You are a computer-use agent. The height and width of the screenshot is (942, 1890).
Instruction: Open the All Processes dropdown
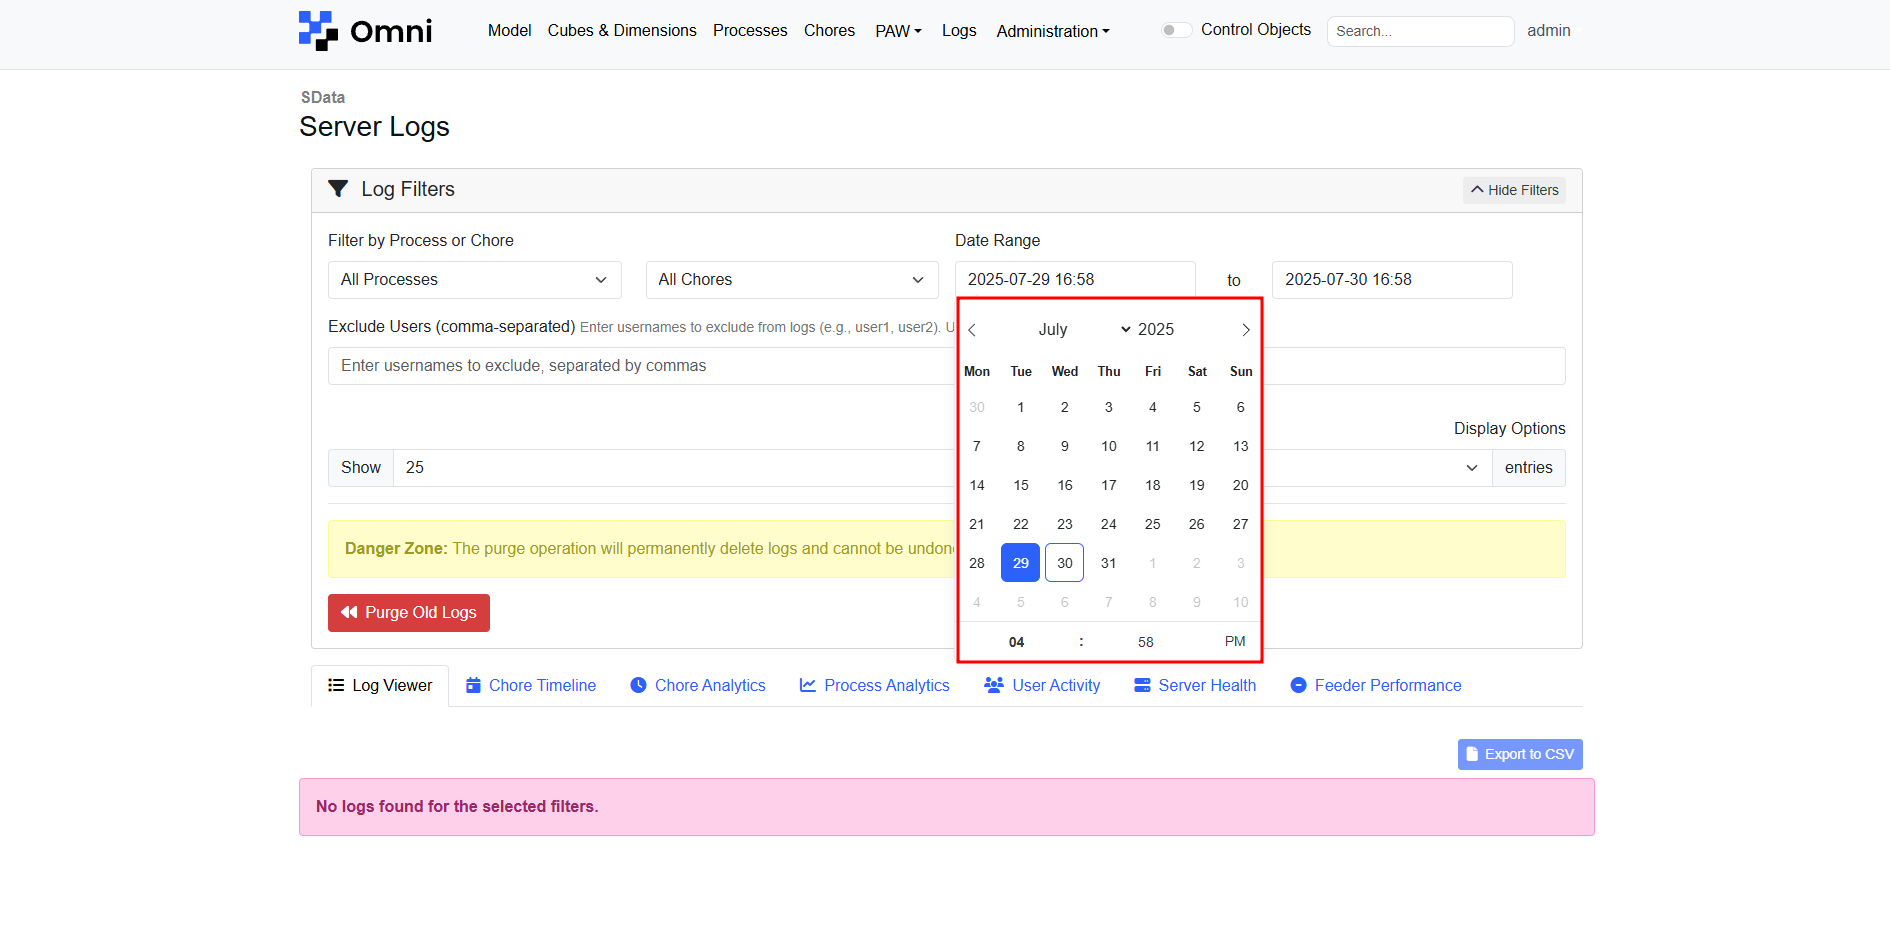click(474, 280)
